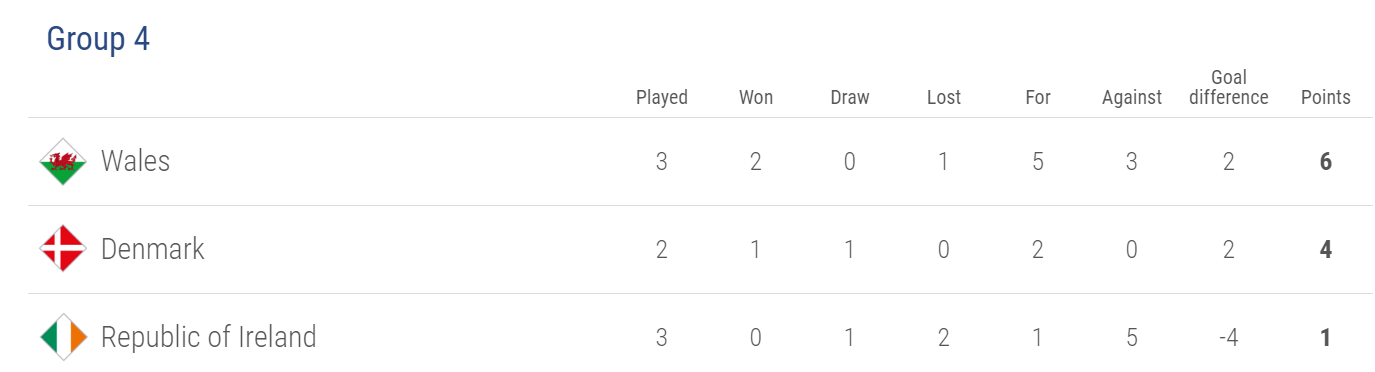Select Denmark's played matches value
Screen dimensions: 1375x372
[662, 250]
